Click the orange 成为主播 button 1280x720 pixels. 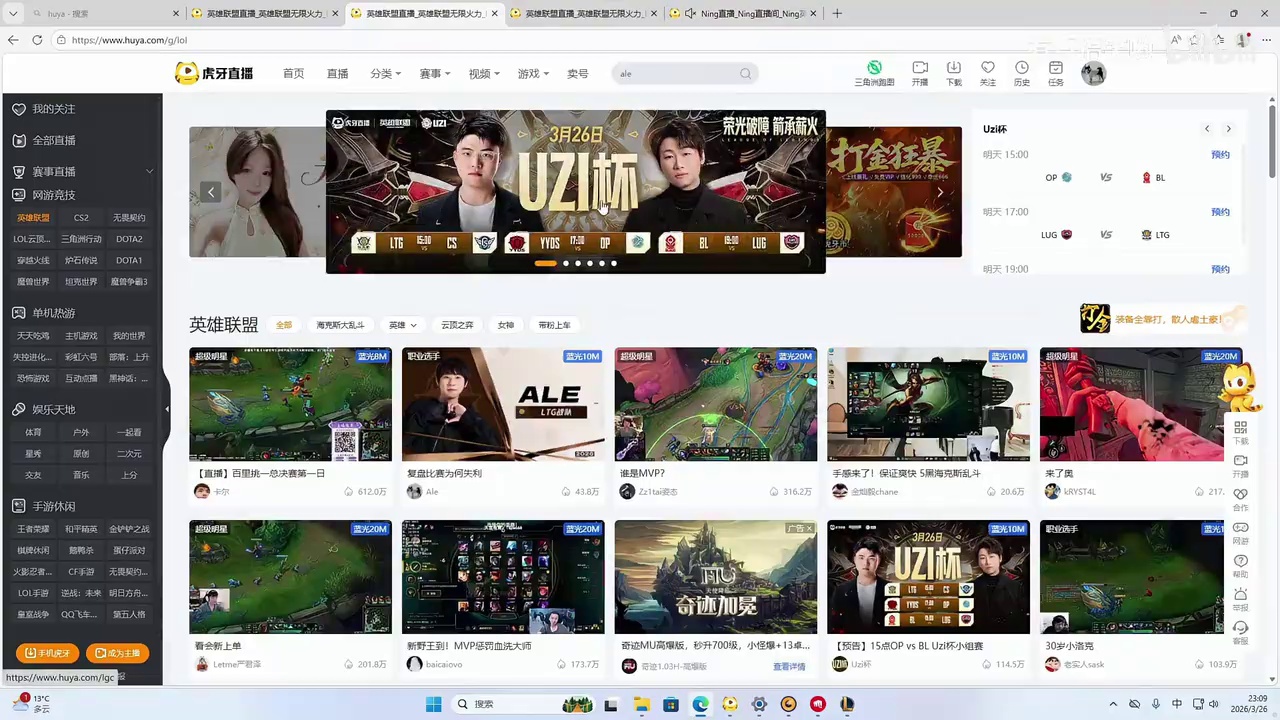tap(117, 653)
